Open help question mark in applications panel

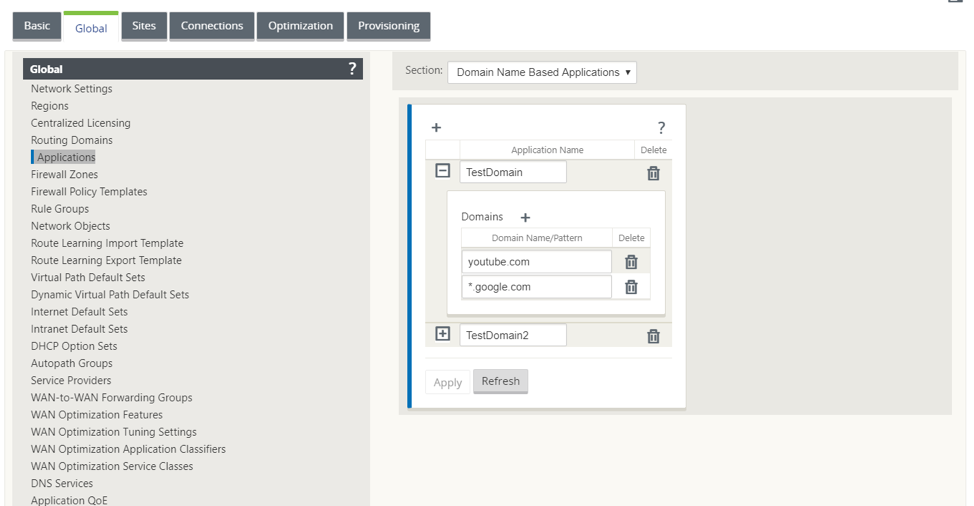(661, 128)
